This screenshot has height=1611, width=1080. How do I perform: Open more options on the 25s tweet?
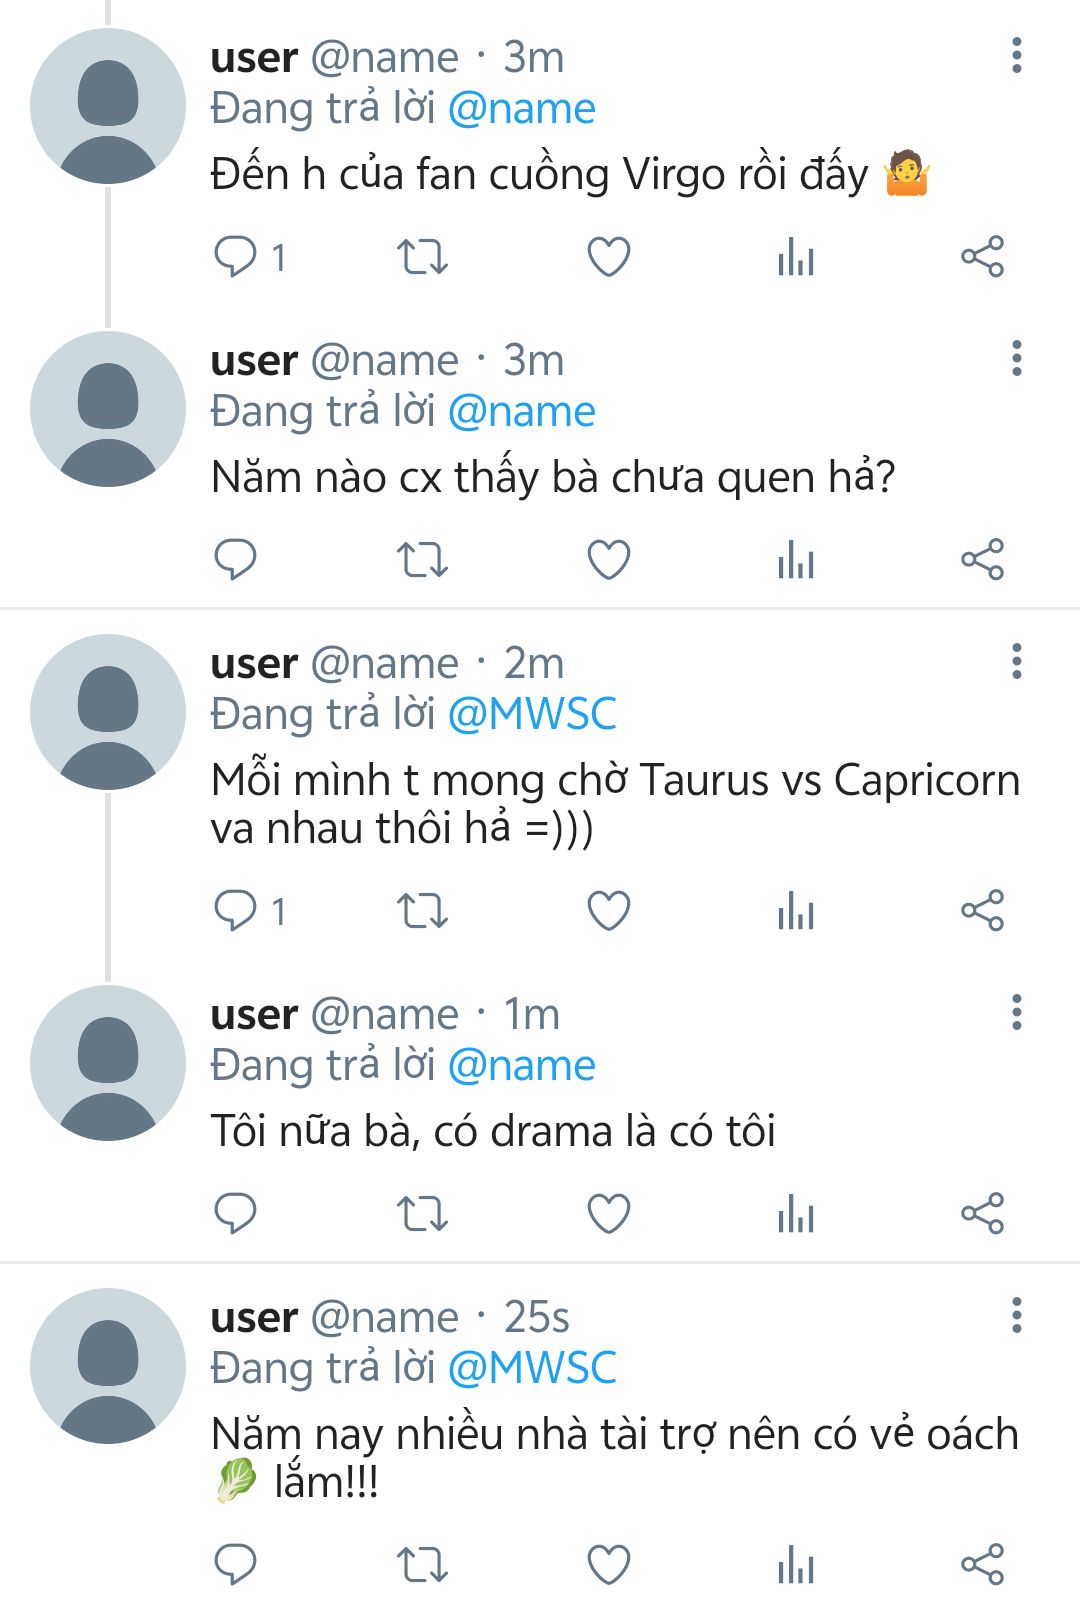(x=1017, y=1315)
